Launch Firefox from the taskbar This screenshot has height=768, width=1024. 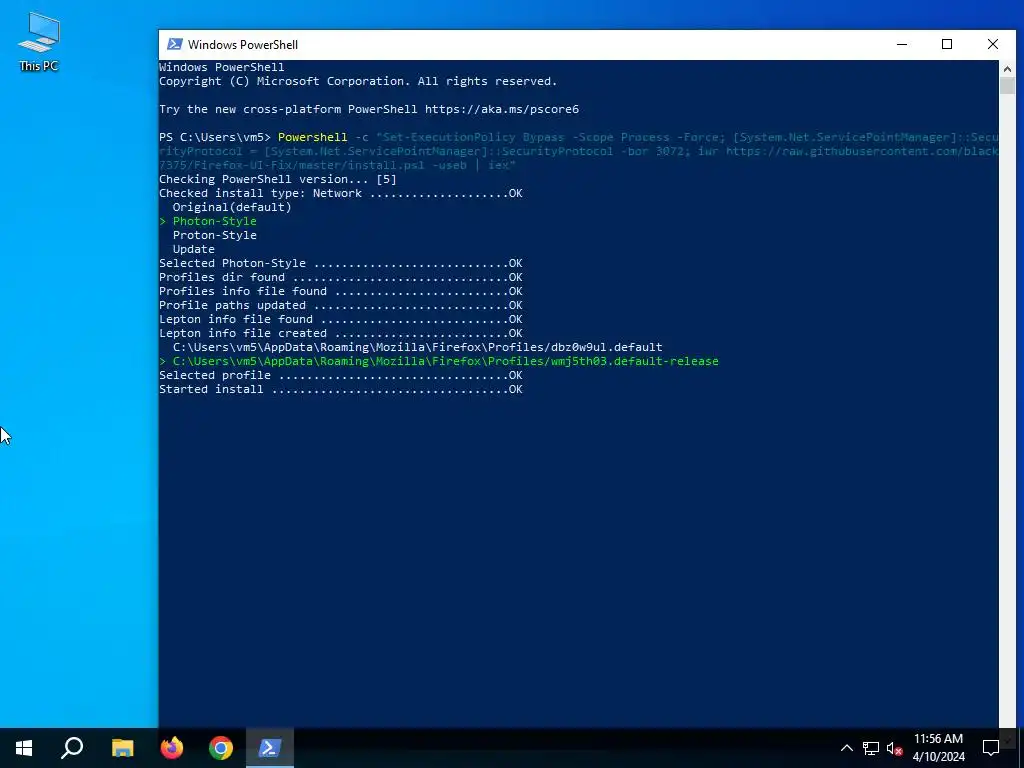(x=172, y=748)
